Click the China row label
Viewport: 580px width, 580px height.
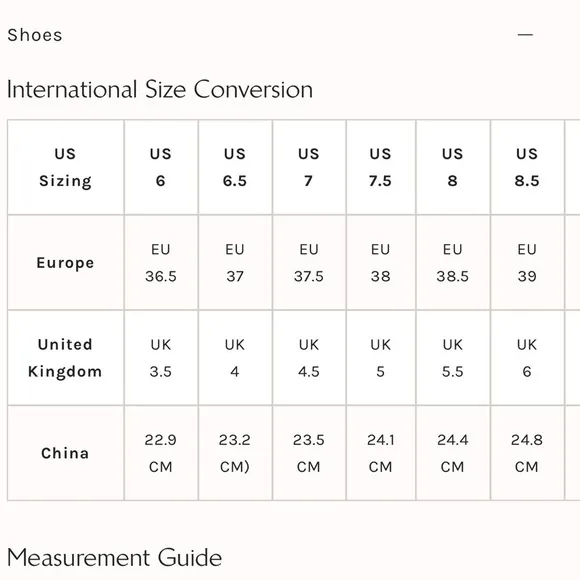(x=65, y=453)
